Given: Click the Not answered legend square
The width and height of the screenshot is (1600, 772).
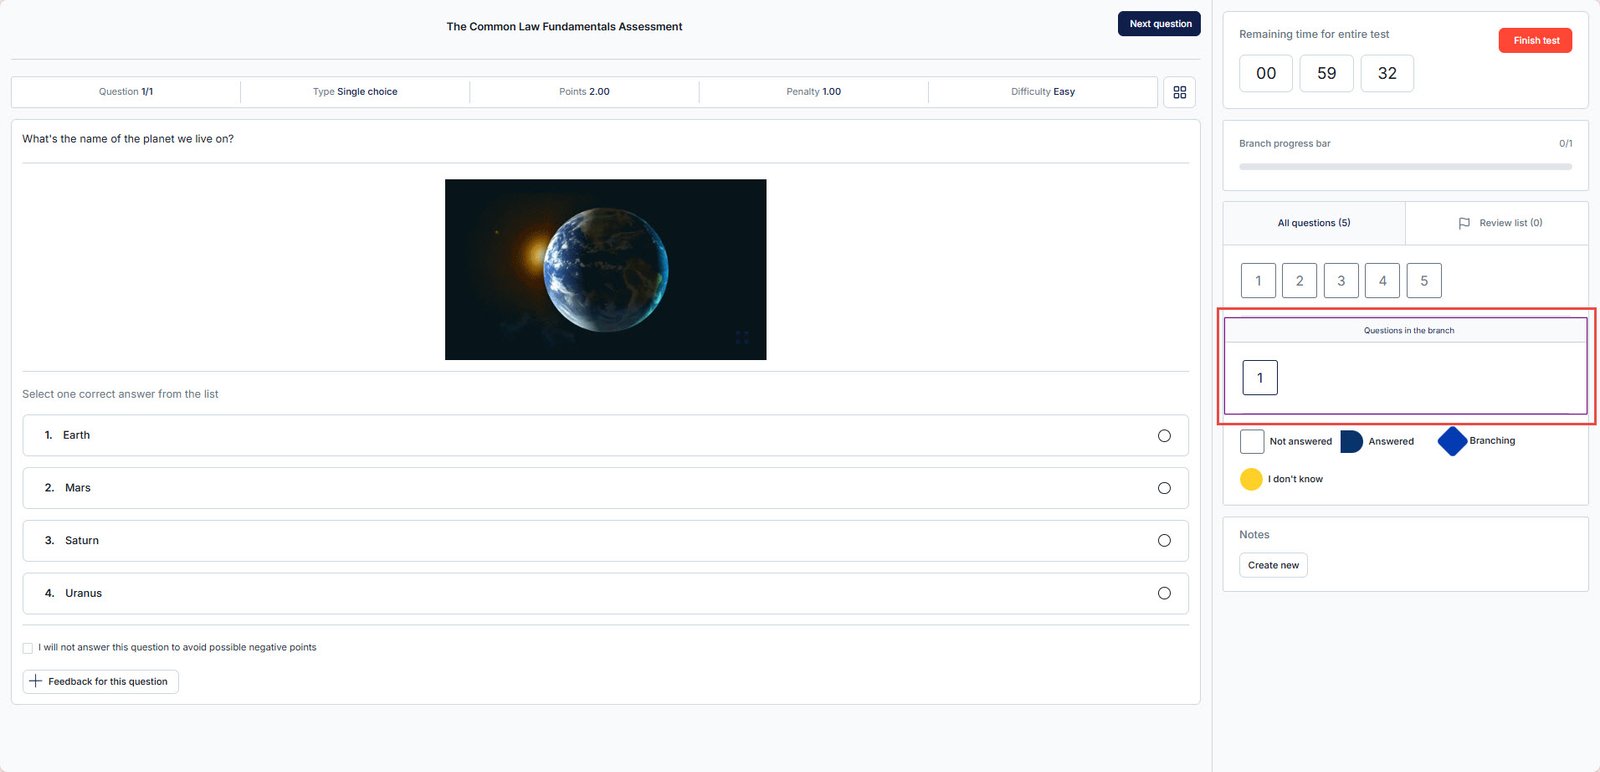Looking at the screenshot, I should pyautogui.click(x=1252, y=441).
